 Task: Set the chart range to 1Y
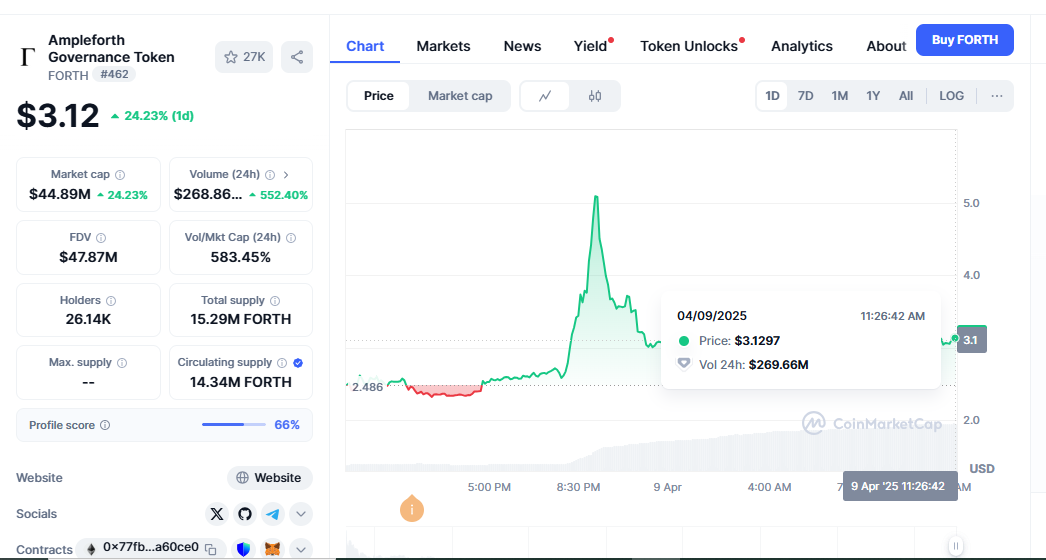(x=873, y=96)
